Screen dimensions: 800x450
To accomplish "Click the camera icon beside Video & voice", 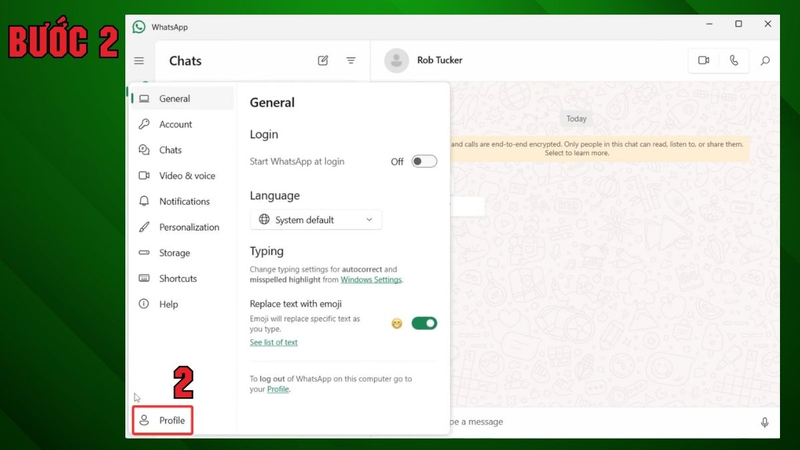I will pos(144,176).
